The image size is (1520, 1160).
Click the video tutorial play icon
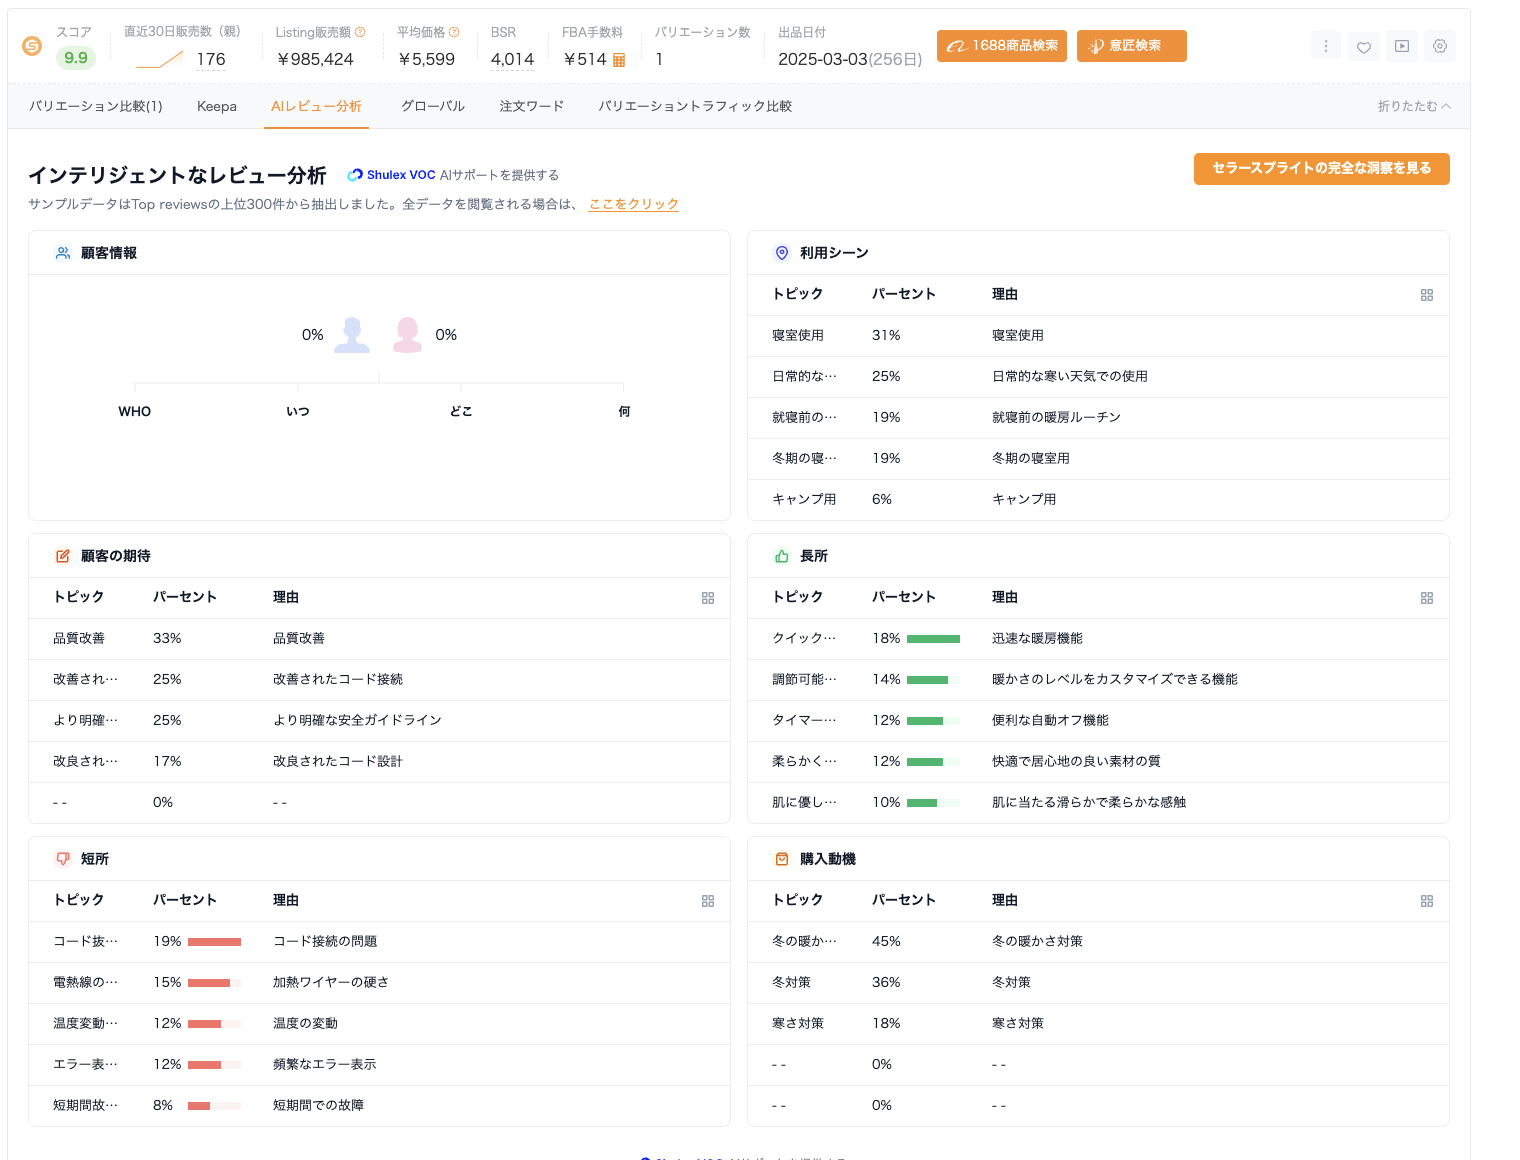[1402, 46]
